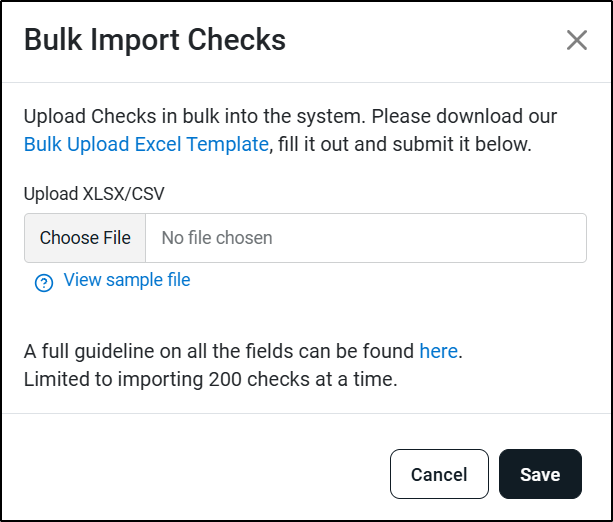Click the 'No file chosen' field

click(x=366, y=238)
